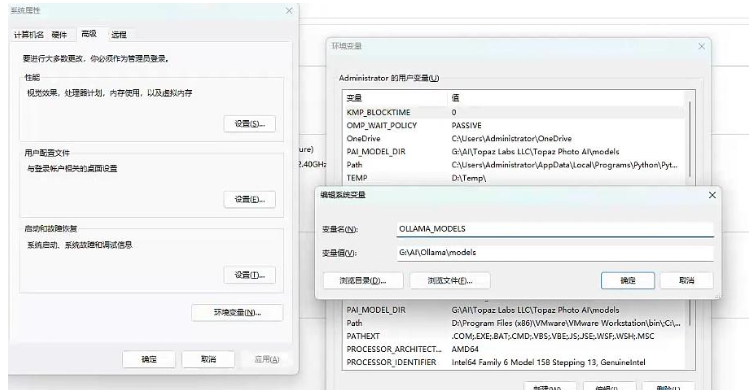Select system Path variable with VMware
This screenshot has width=749, height=390.
coord(515,323)
